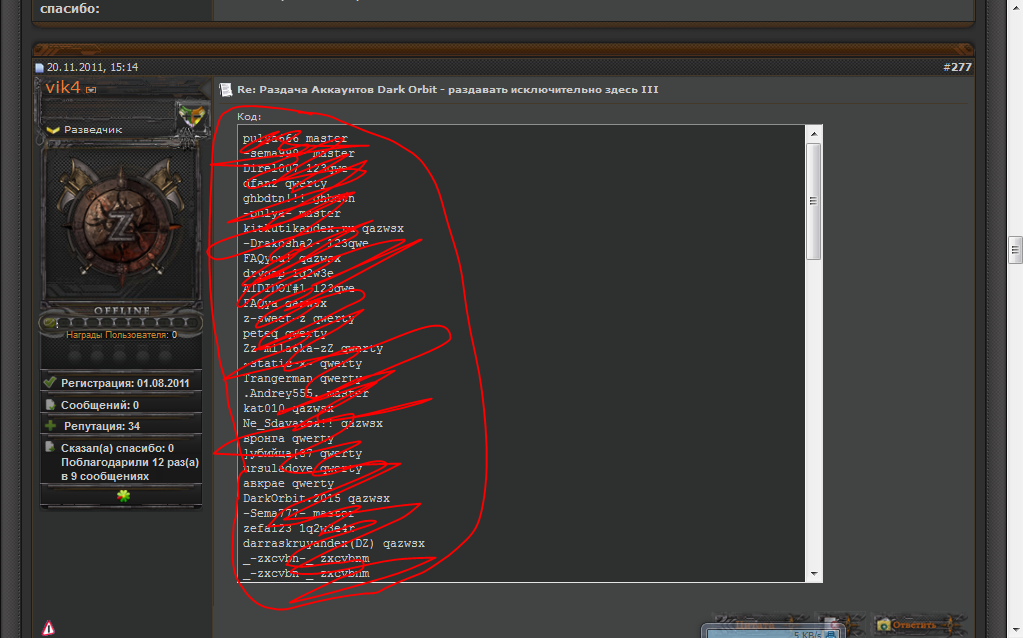Click the user reputation bar under OFFLINE
This screenshot has height=638, width=1023.
click(121, 322)
